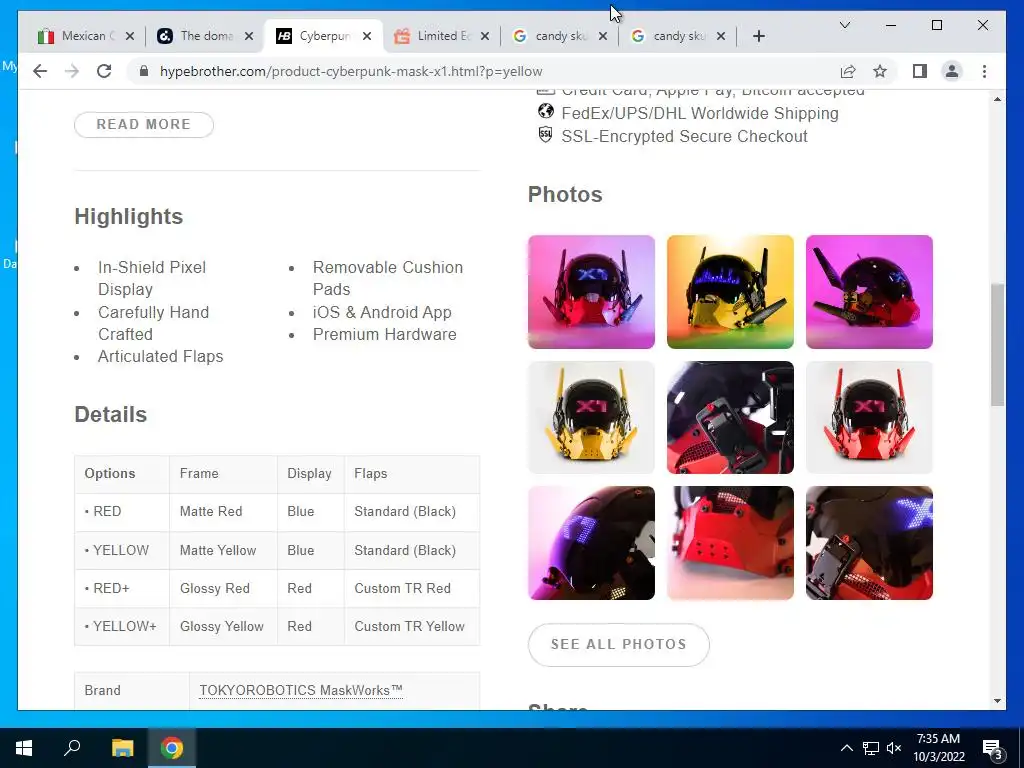This screenshot has width=1024, height=768.
Task: Close the 'The doma' tab
Action: point(249,36)
